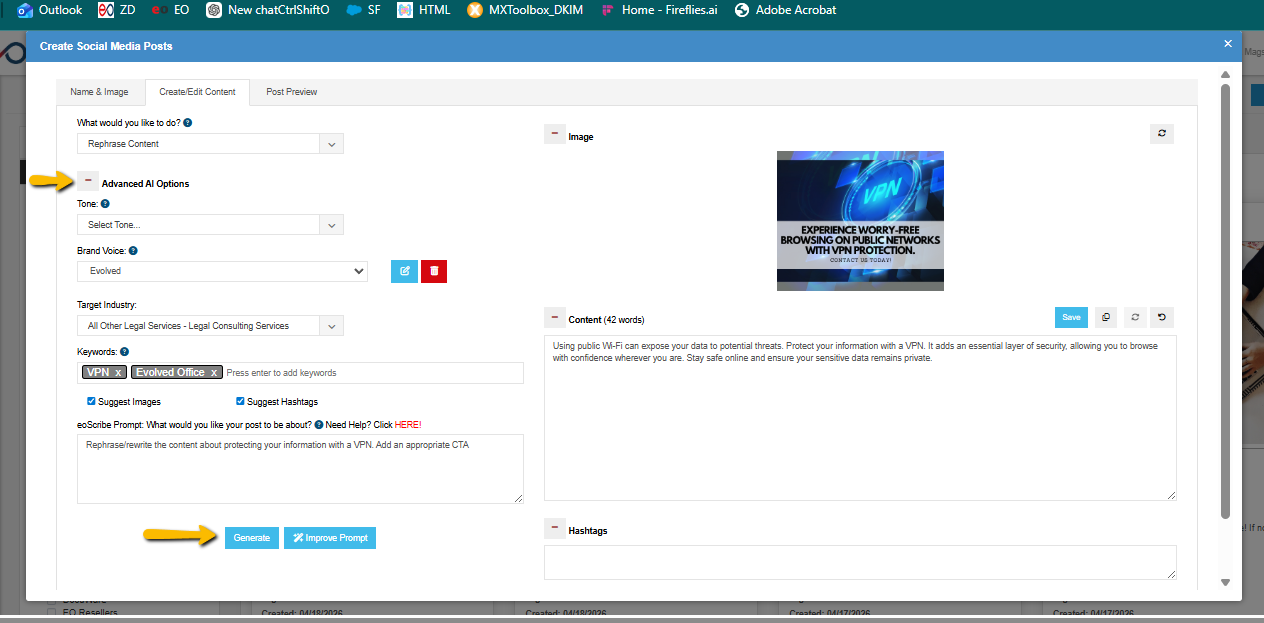
Task: Collapse the Content section
Action: coord(555,317)
